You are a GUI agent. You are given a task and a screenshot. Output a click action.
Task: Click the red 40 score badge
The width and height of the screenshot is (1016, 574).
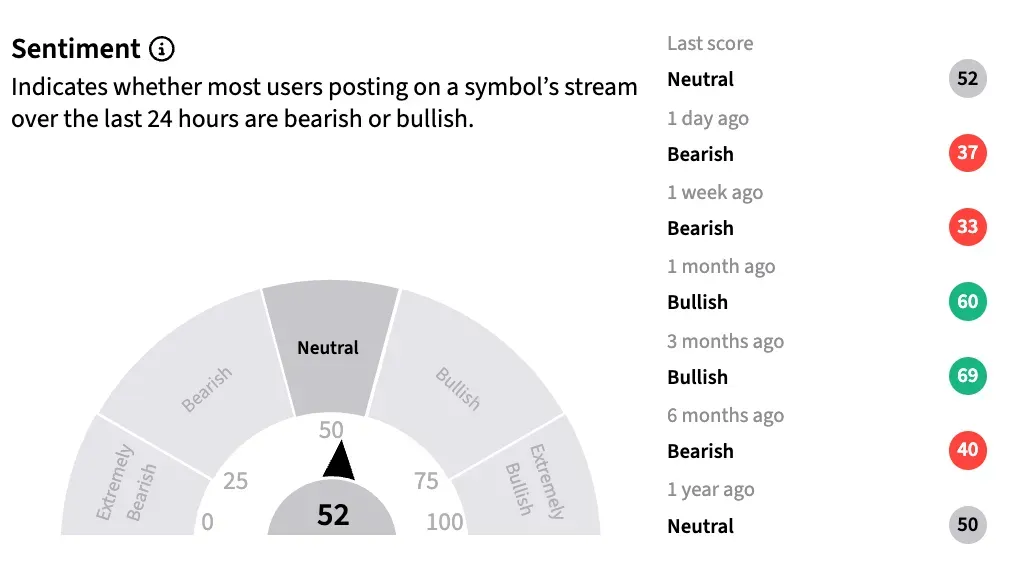tap(967, 450)
